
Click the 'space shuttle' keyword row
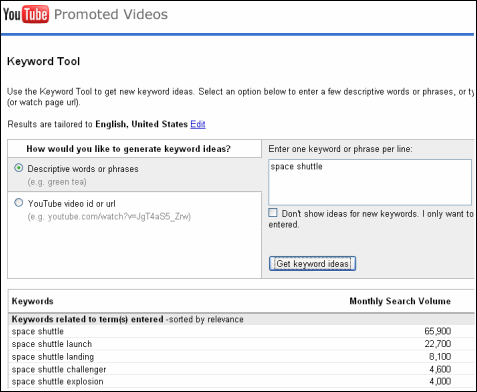[x=241, y=331]
